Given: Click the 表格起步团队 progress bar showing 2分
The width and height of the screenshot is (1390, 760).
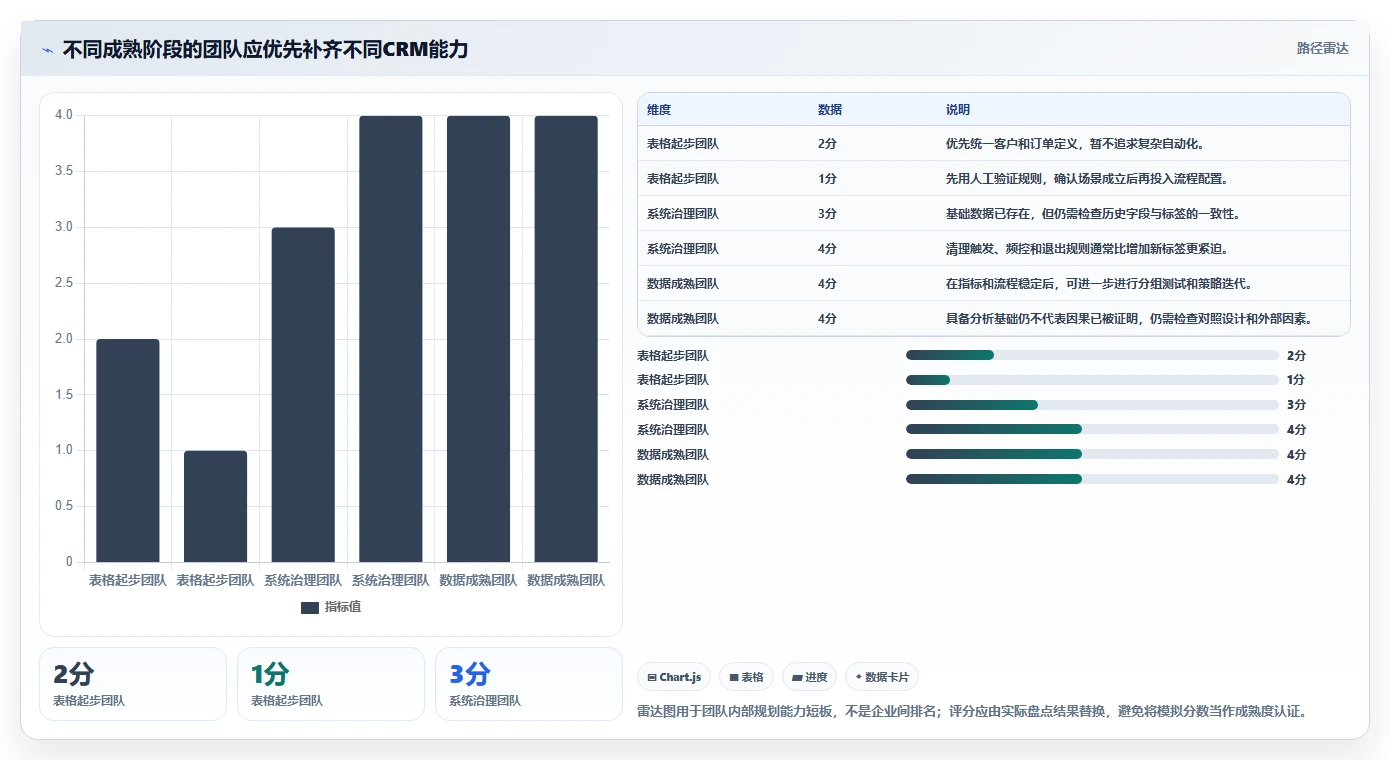Looking at the screenshot, I should pyautogui.click(x=1092, y=355).
